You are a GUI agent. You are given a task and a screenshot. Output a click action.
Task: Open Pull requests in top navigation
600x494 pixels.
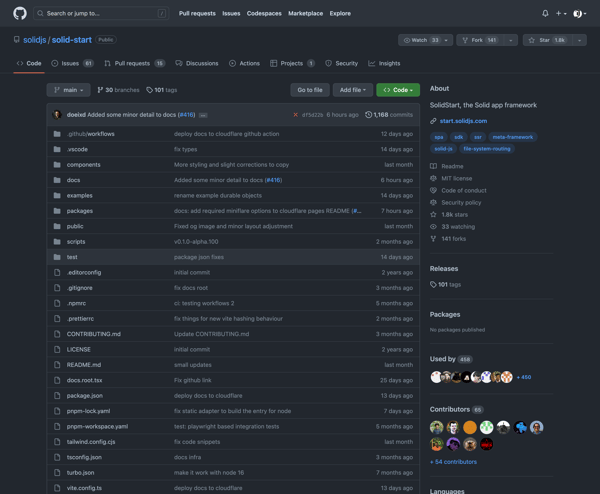pyautogui.click(x=197, y=13)
